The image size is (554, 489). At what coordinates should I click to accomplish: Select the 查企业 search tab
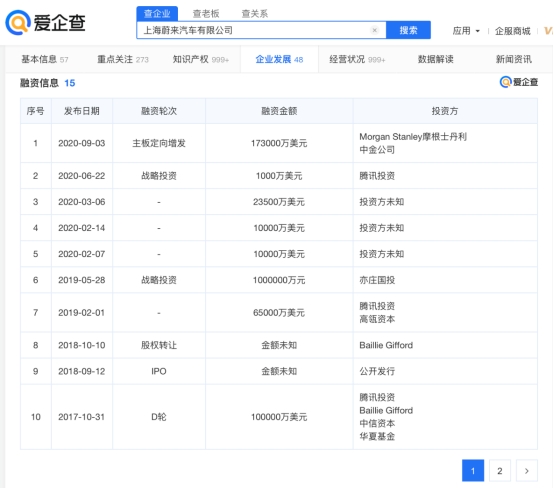point(157,14)
